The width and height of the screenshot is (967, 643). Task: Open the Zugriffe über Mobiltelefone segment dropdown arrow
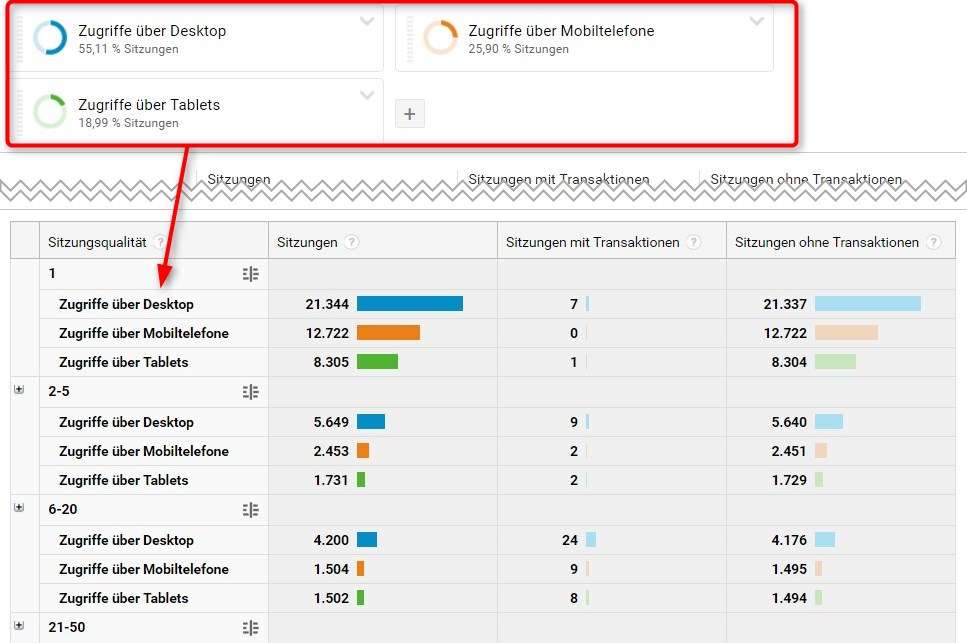[x=757, y=21]
